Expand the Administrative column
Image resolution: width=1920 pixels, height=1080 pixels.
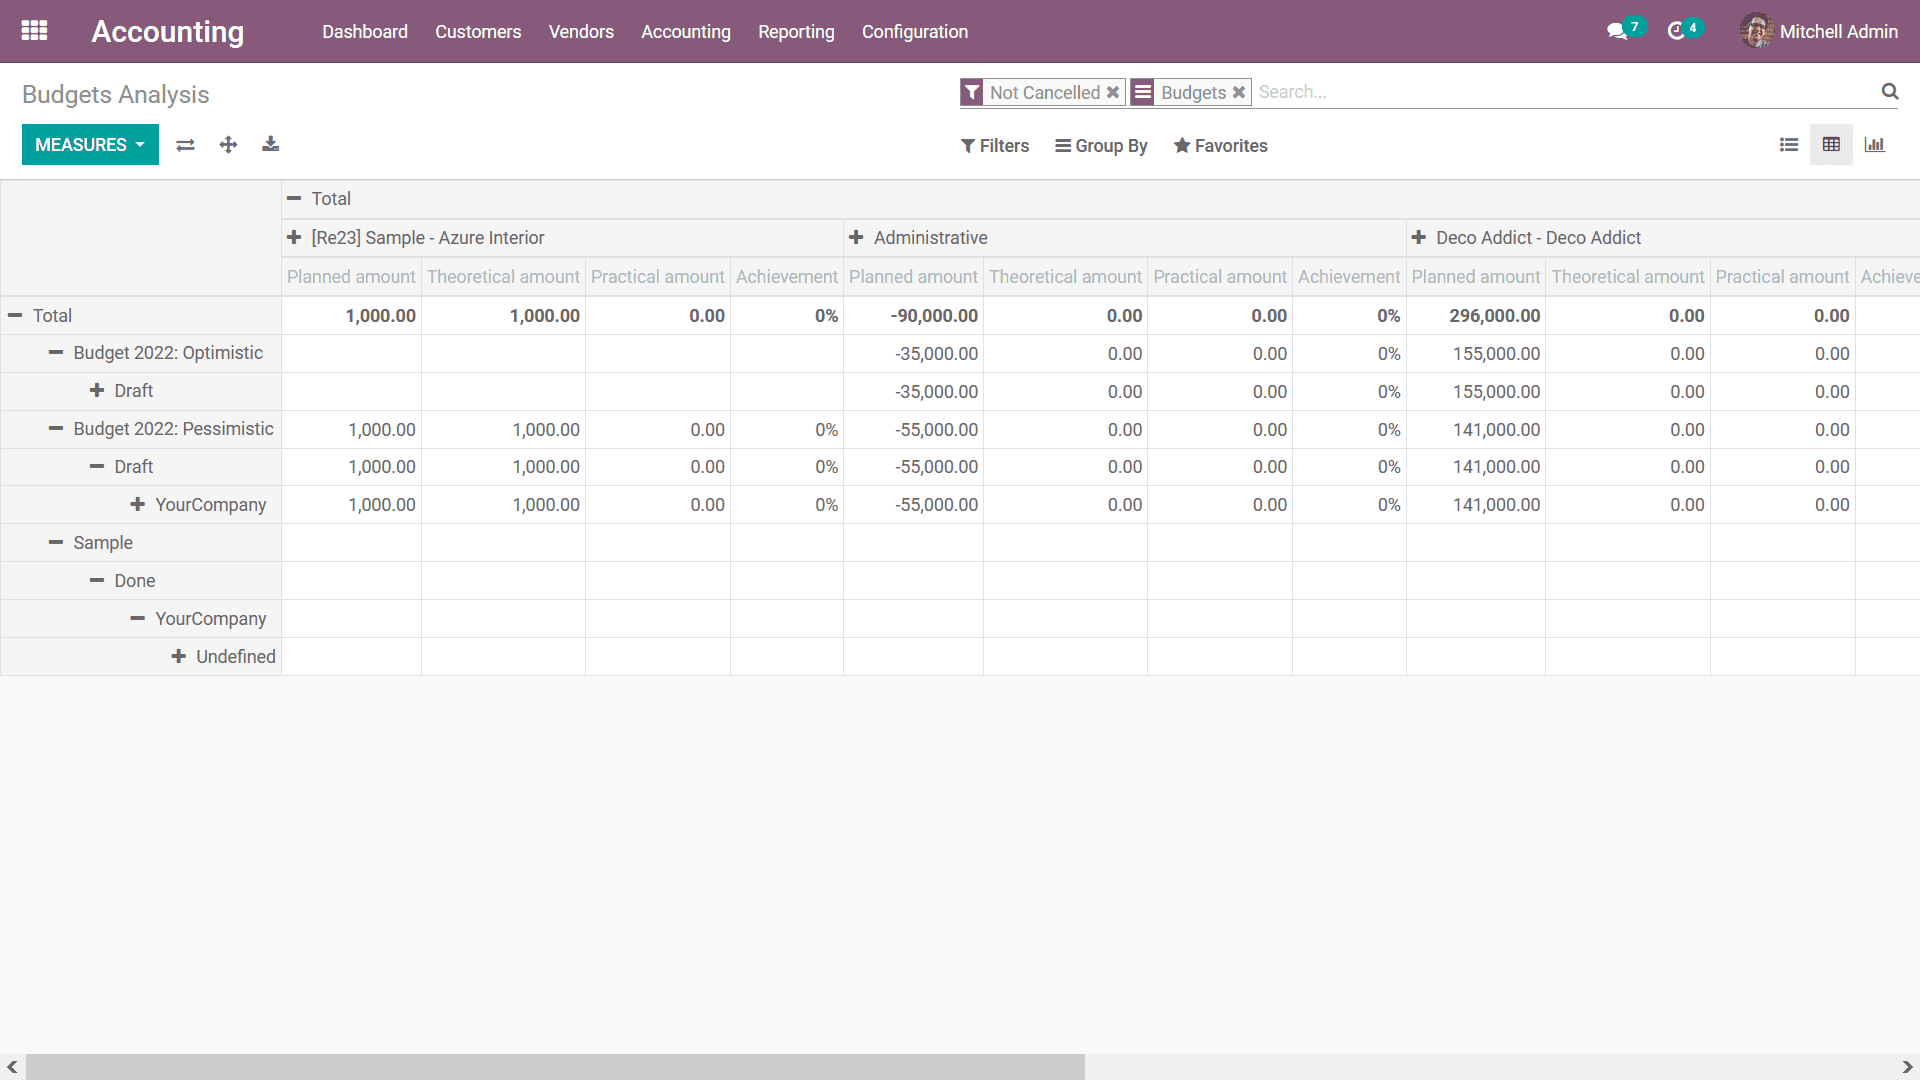click(x=918, y=238)
